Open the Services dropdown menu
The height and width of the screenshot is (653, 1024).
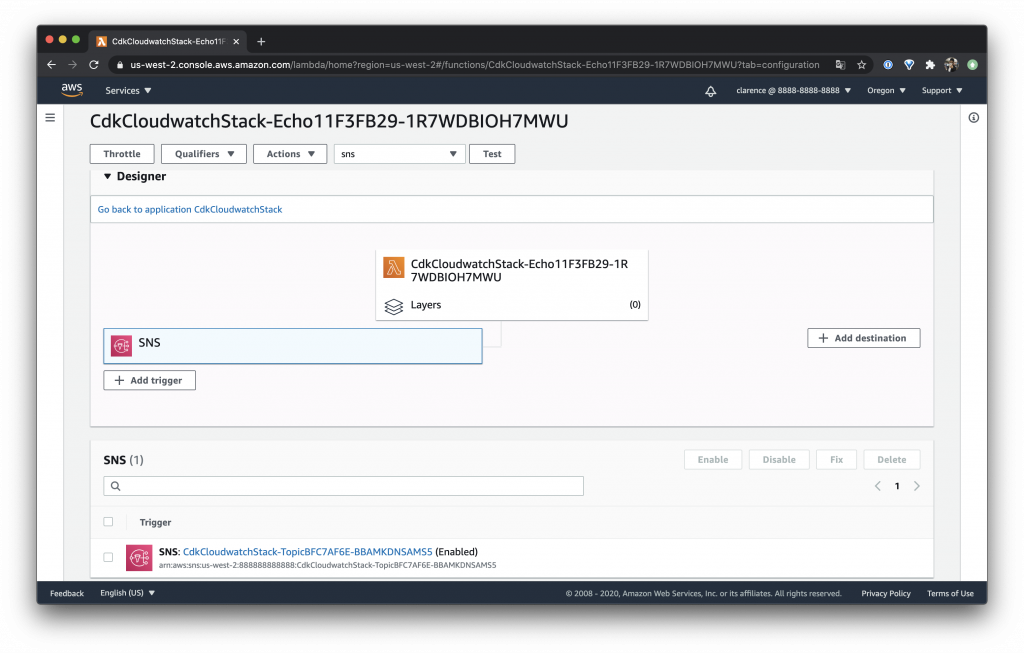(128, 91)
